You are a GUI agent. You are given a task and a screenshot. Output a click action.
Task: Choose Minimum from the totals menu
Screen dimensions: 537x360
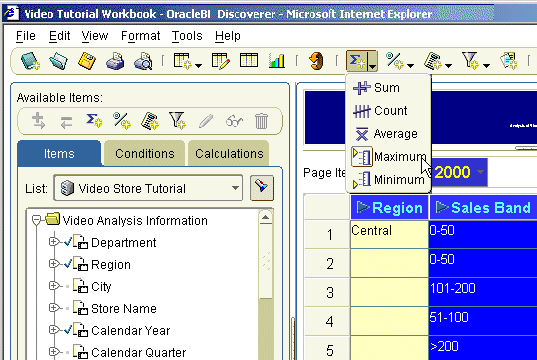point(388,179)
